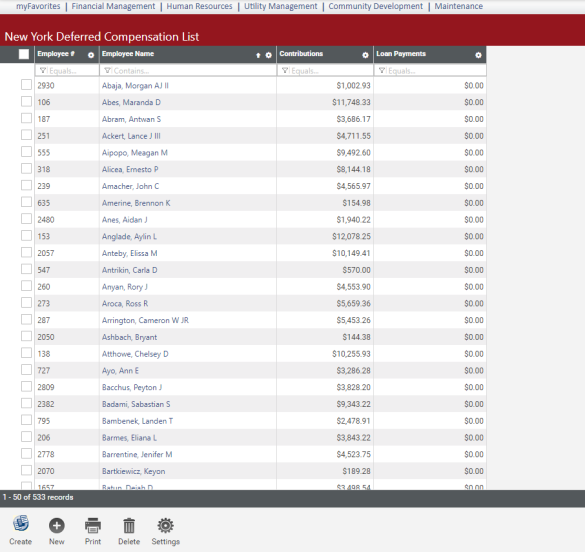Open employee link Amerine, Brennon K
This screenshot has width=585, height=552.
click(136, 203)
